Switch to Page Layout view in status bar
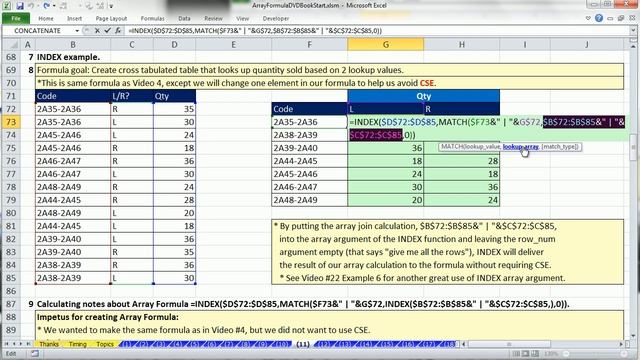640x360 pixels. (x=526, y=353)
